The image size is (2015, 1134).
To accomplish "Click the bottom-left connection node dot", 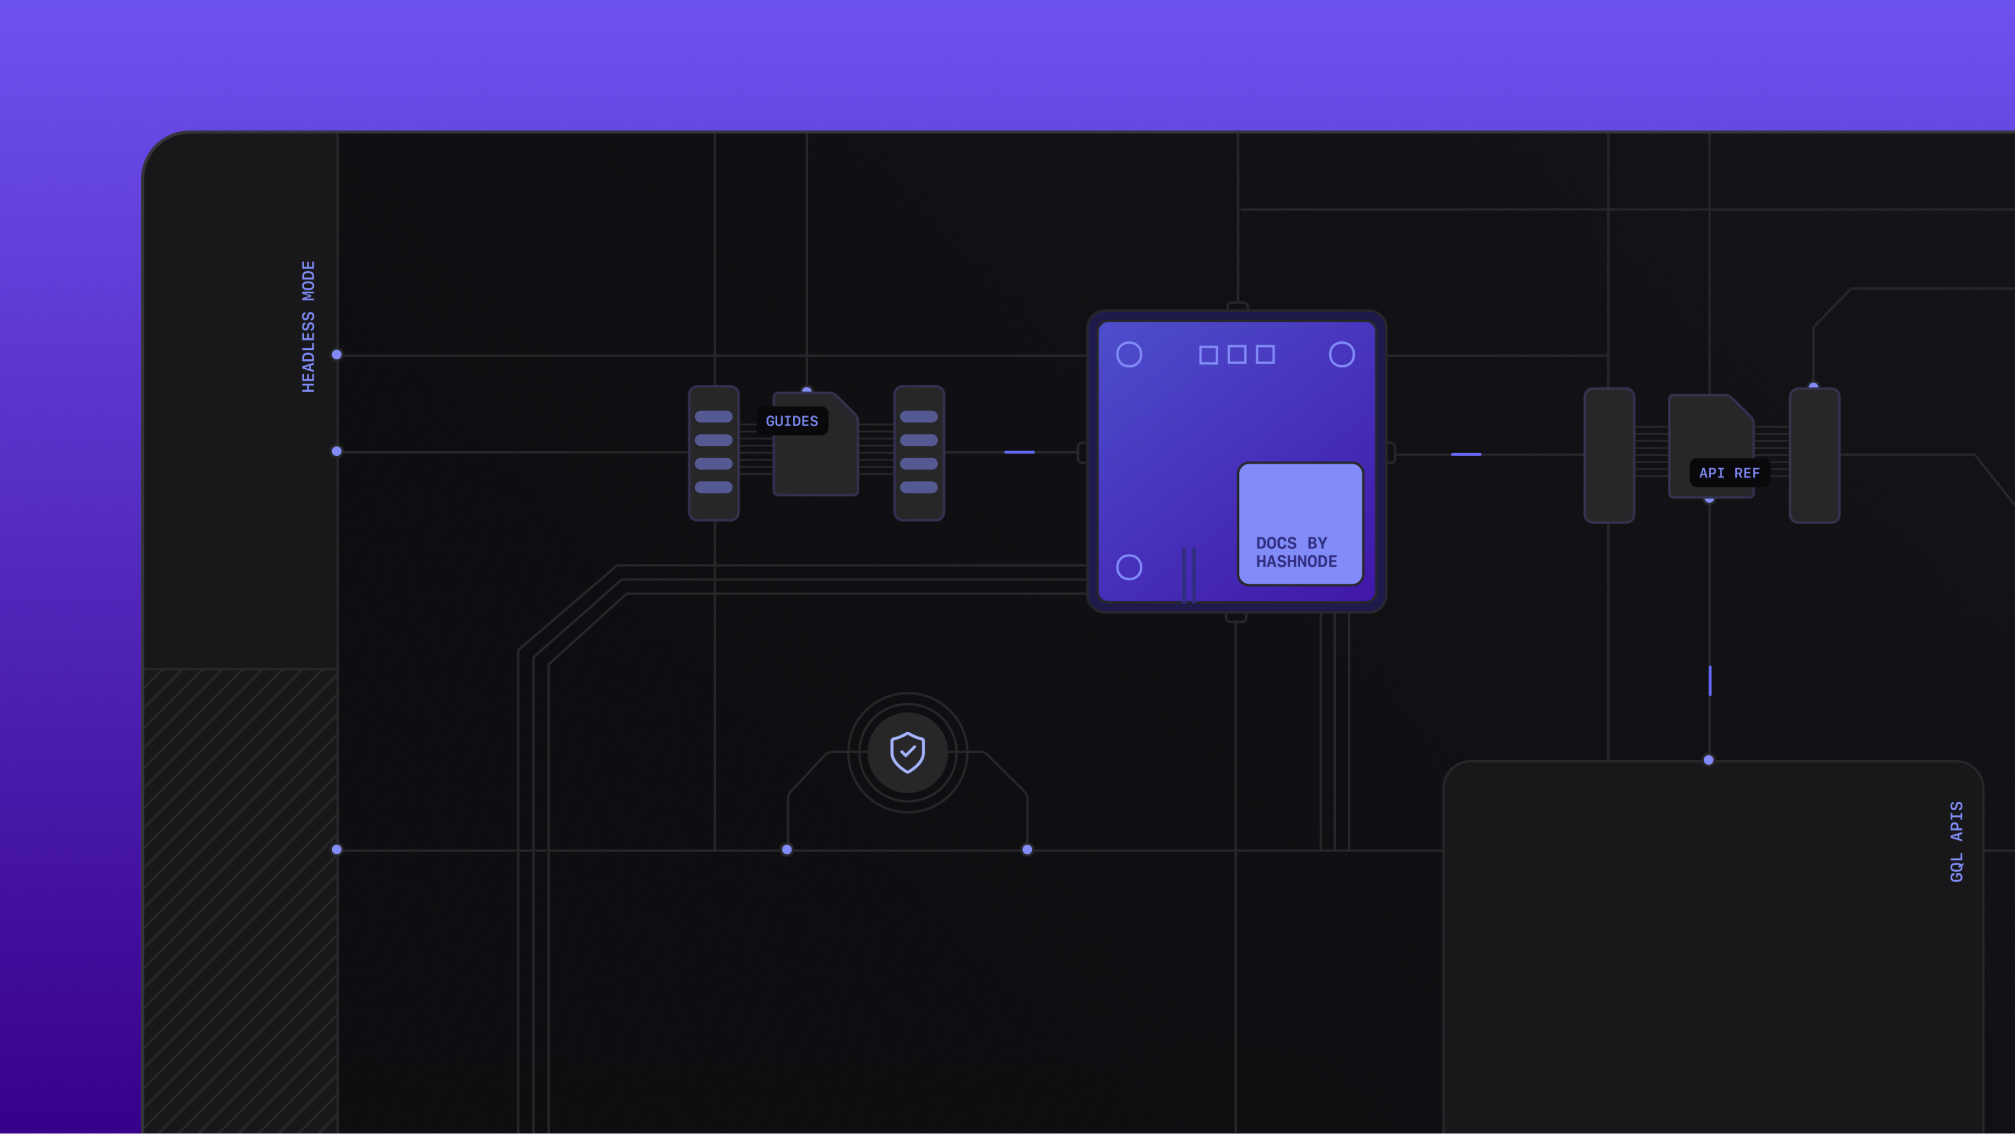I will pos(336,849).
